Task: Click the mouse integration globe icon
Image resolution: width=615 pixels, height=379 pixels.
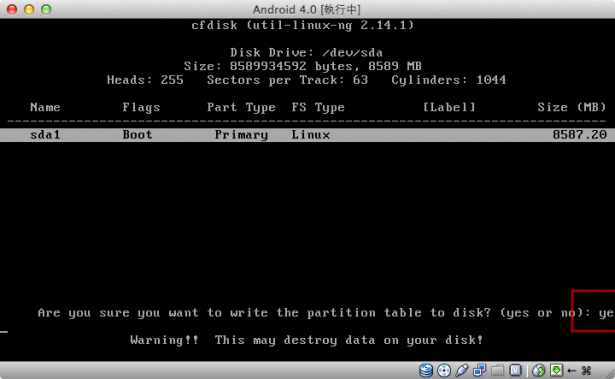Action: [x=539, y=370]
